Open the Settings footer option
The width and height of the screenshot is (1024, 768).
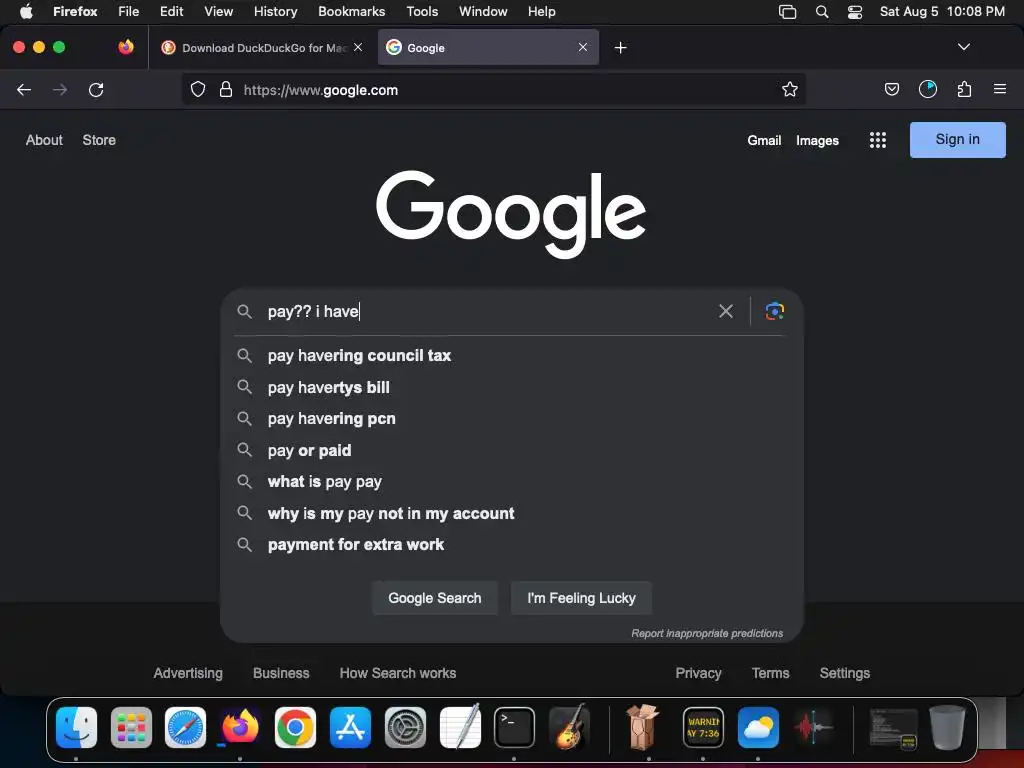(844, 673)
